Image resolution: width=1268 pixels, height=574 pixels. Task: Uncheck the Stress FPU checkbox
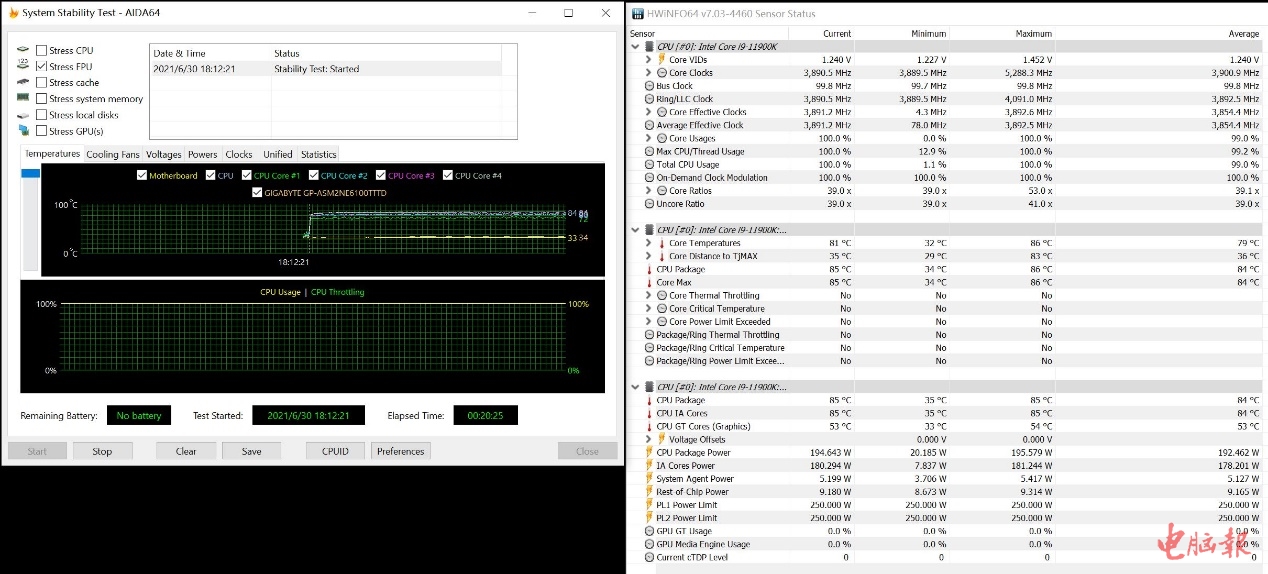pyautogui.click(x=41, y=66)
